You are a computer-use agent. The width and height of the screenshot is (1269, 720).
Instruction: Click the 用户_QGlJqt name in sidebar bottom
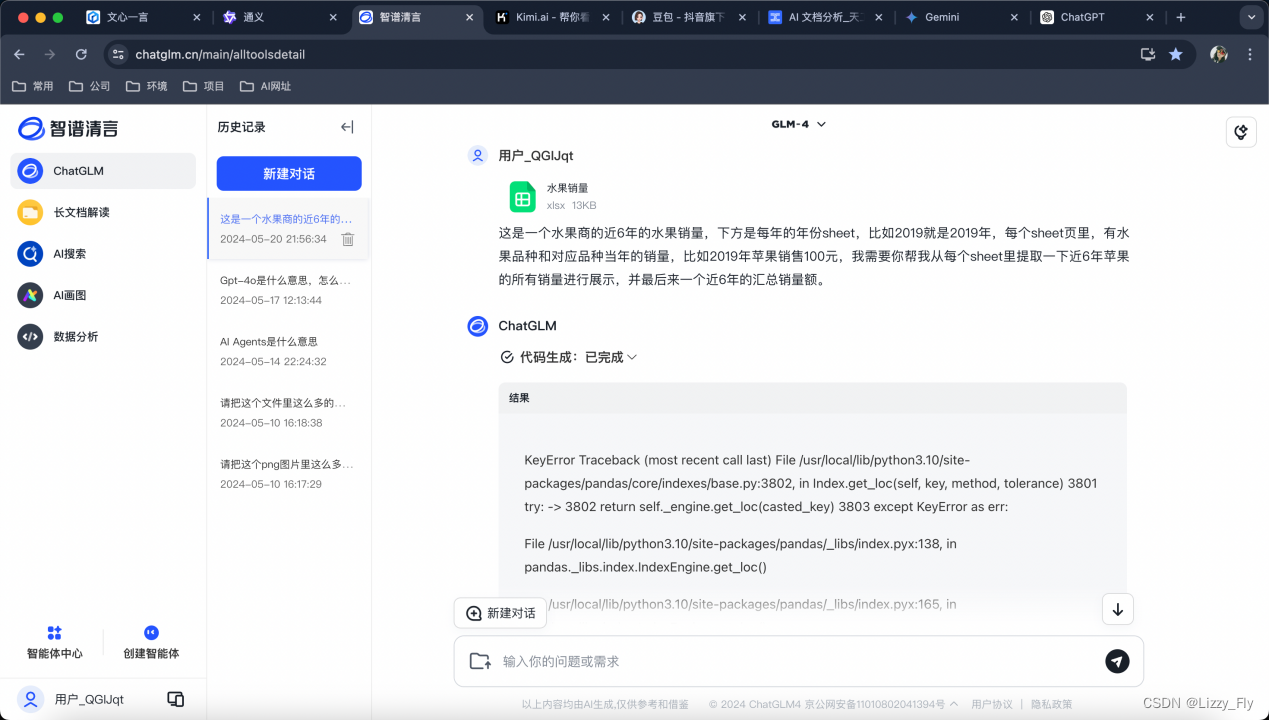click(89, 699)
